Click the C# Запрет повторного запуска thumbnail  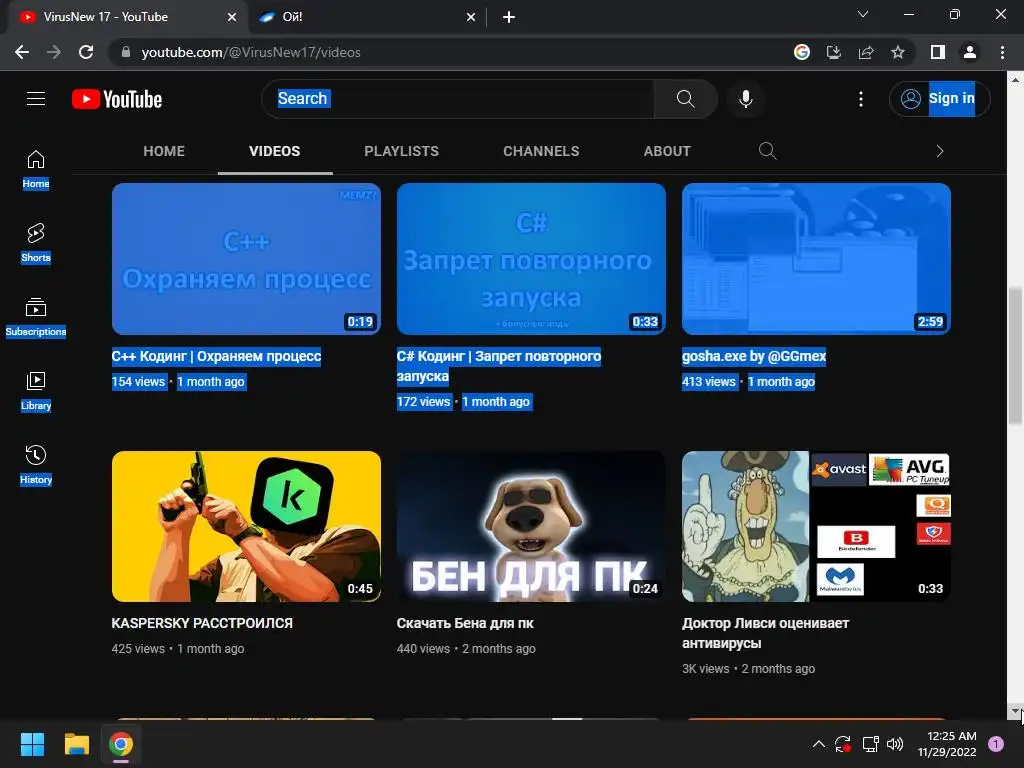(531, 259)
